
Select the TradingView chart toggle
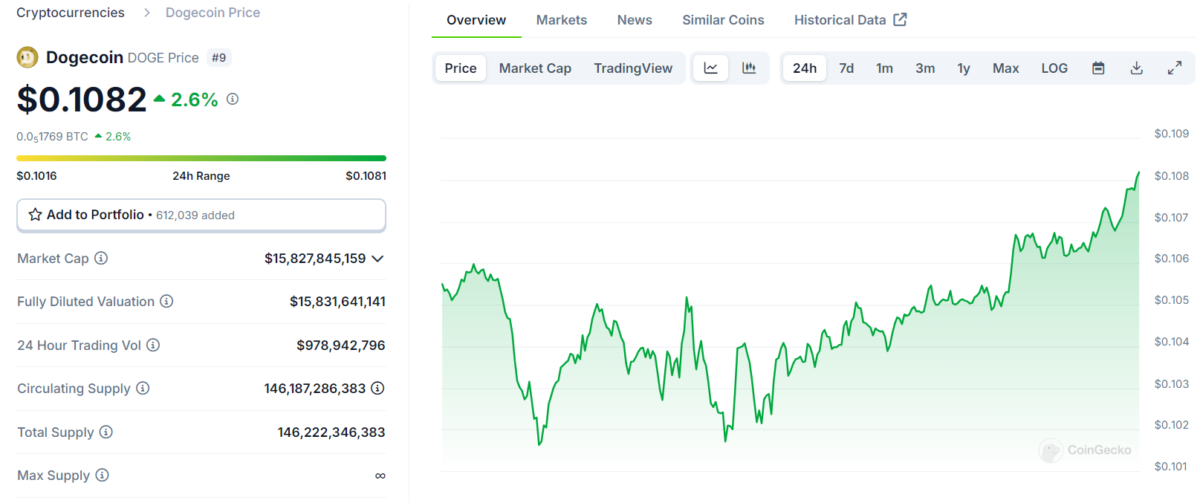(633, 68)
